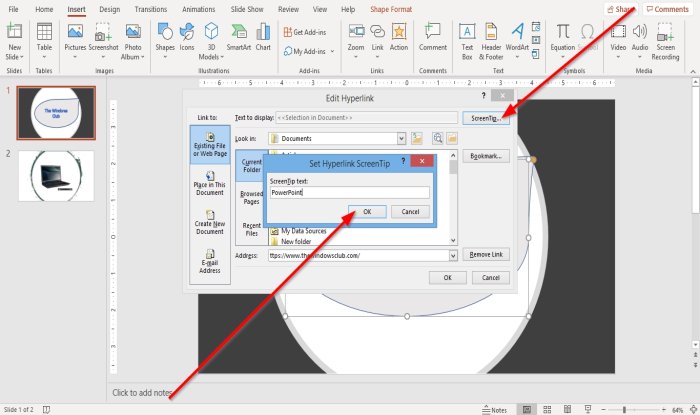Choose E-mail Address link type
Screen dimensions: 700x415
coord(209,261)
